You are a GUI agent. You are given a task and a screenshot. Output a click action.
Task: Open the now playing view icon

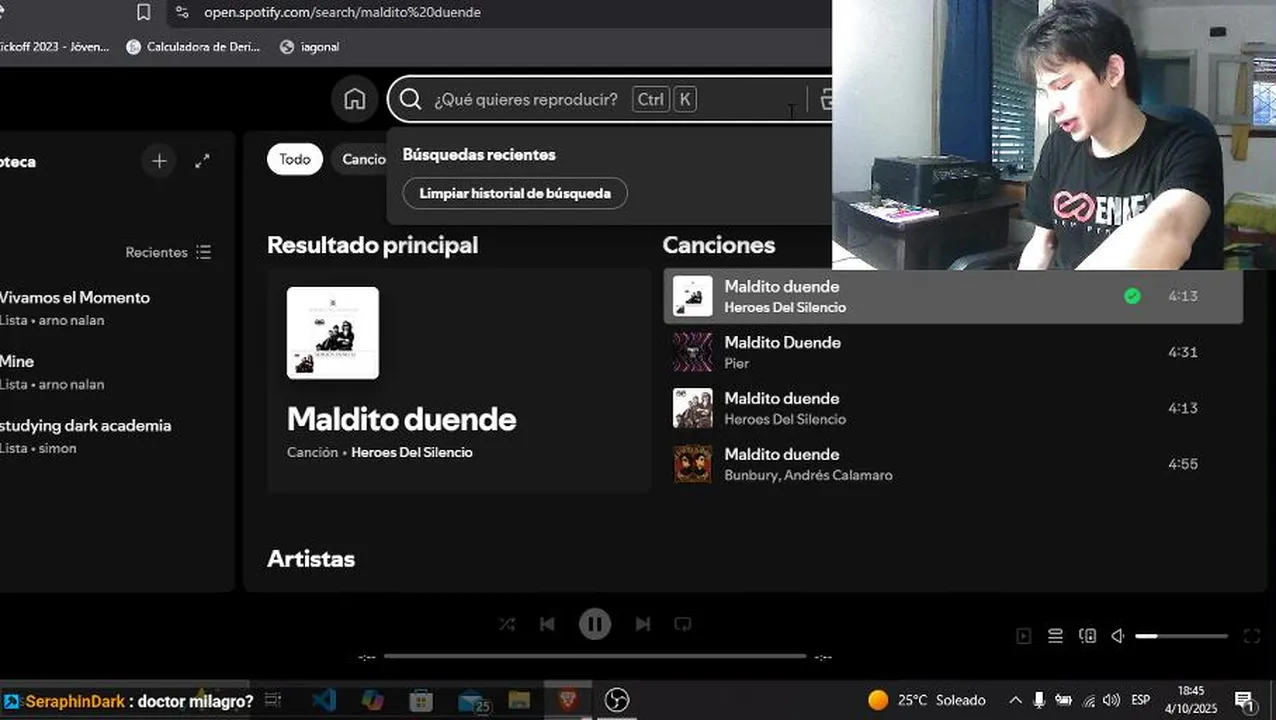1023,636
